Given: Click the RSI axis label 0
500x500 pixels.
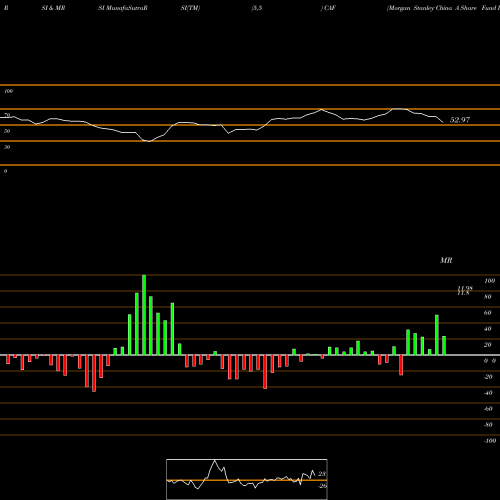Looking at the screenshot, I should [5, 171].
